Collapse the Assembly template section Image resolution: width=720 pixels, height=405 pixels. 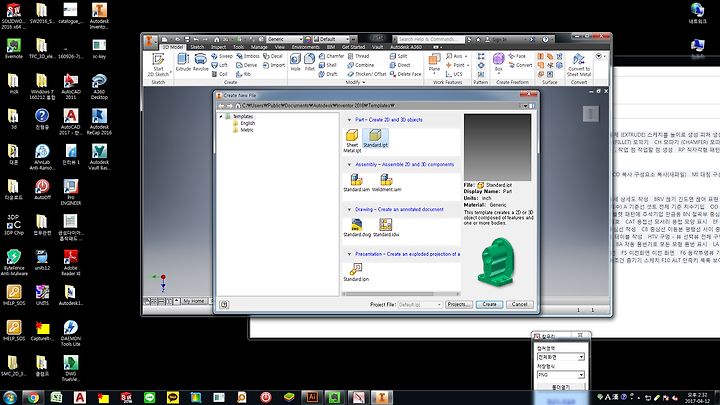click(x=349, y=164)
